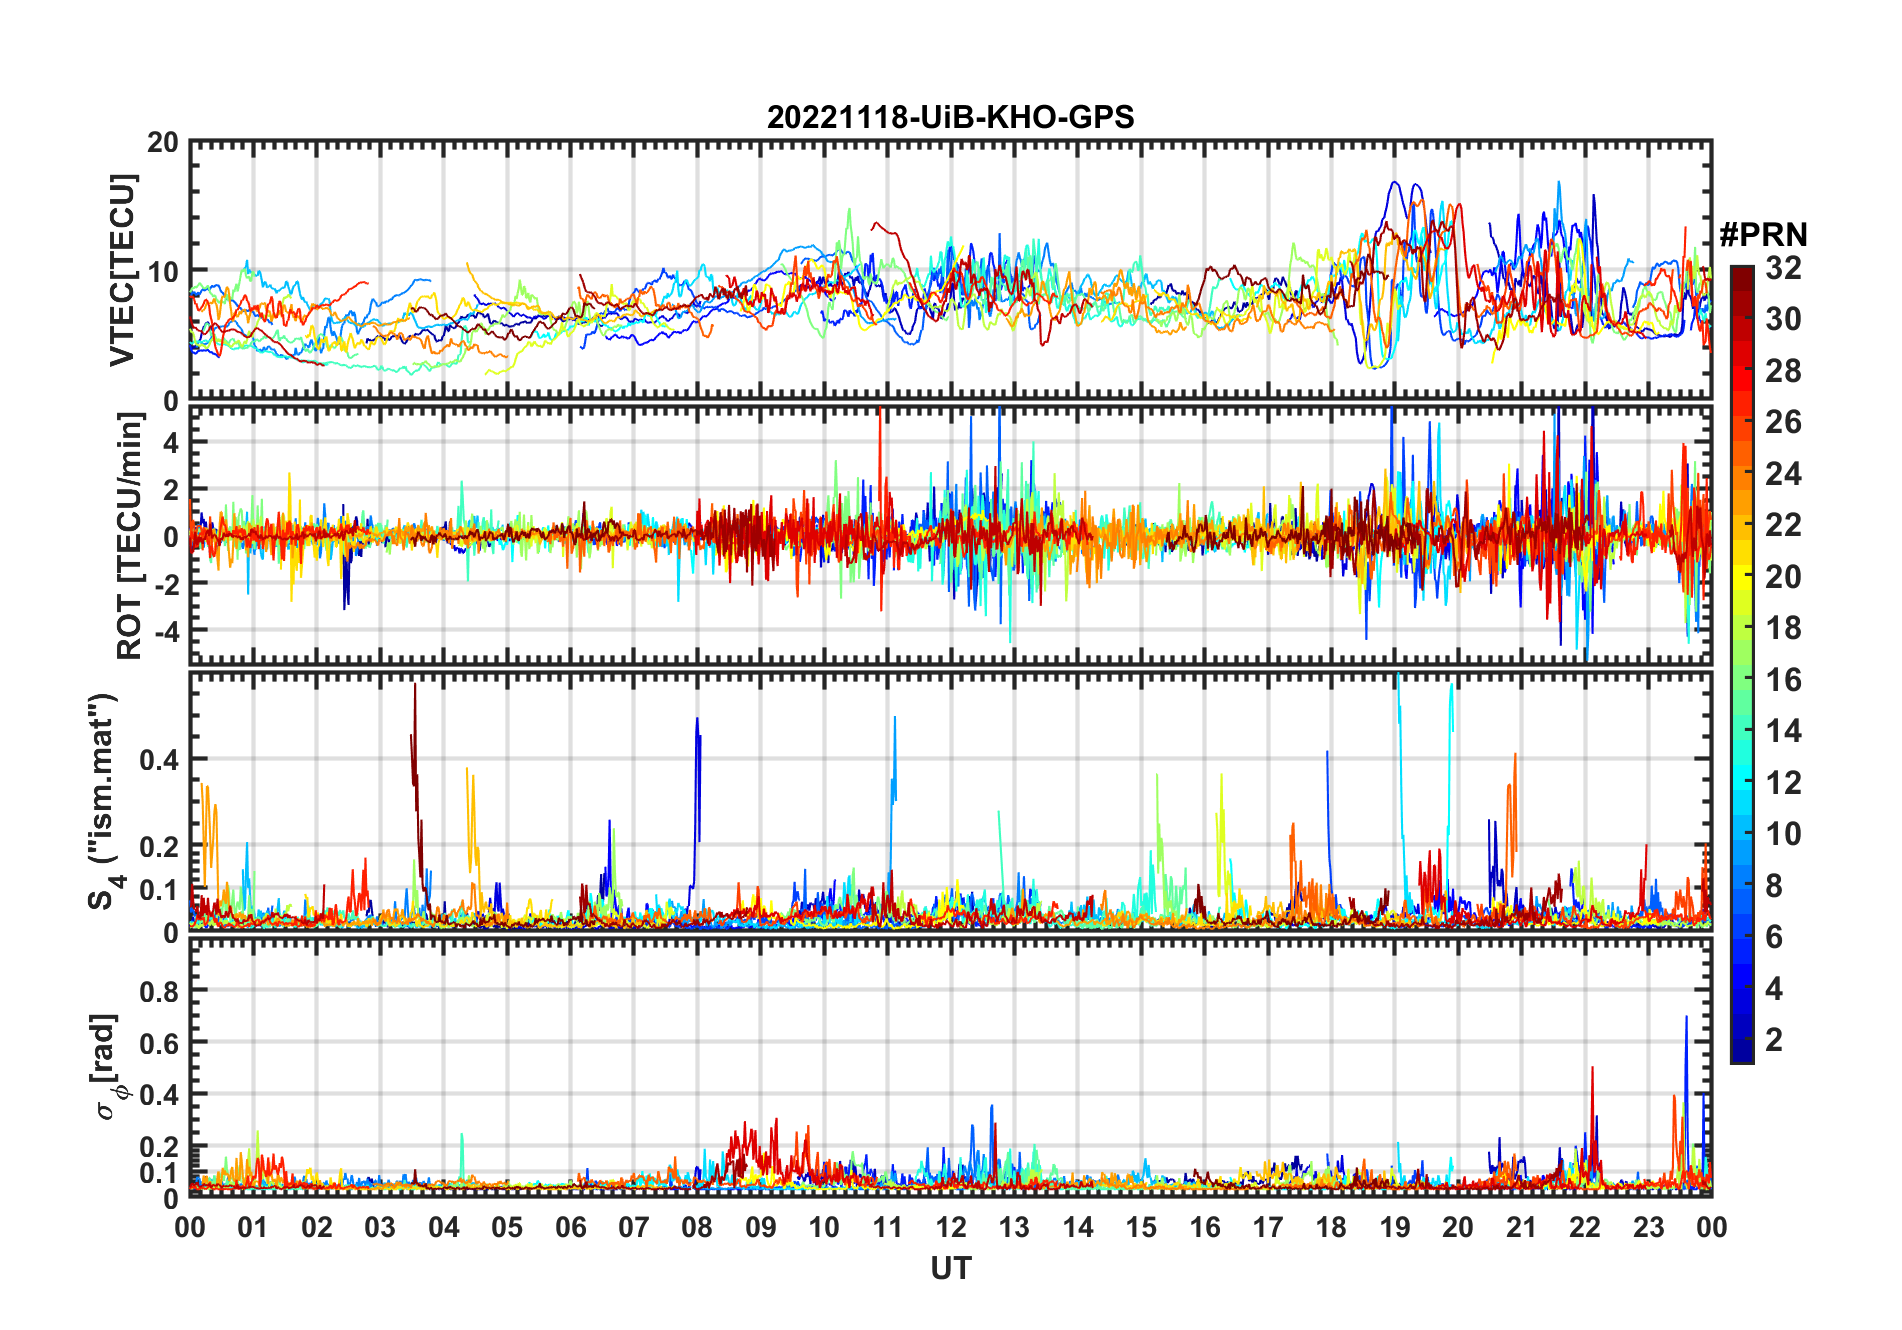Click colorbar tick label 4
The image size is (1902, 1330).
tap(1774, 988)
